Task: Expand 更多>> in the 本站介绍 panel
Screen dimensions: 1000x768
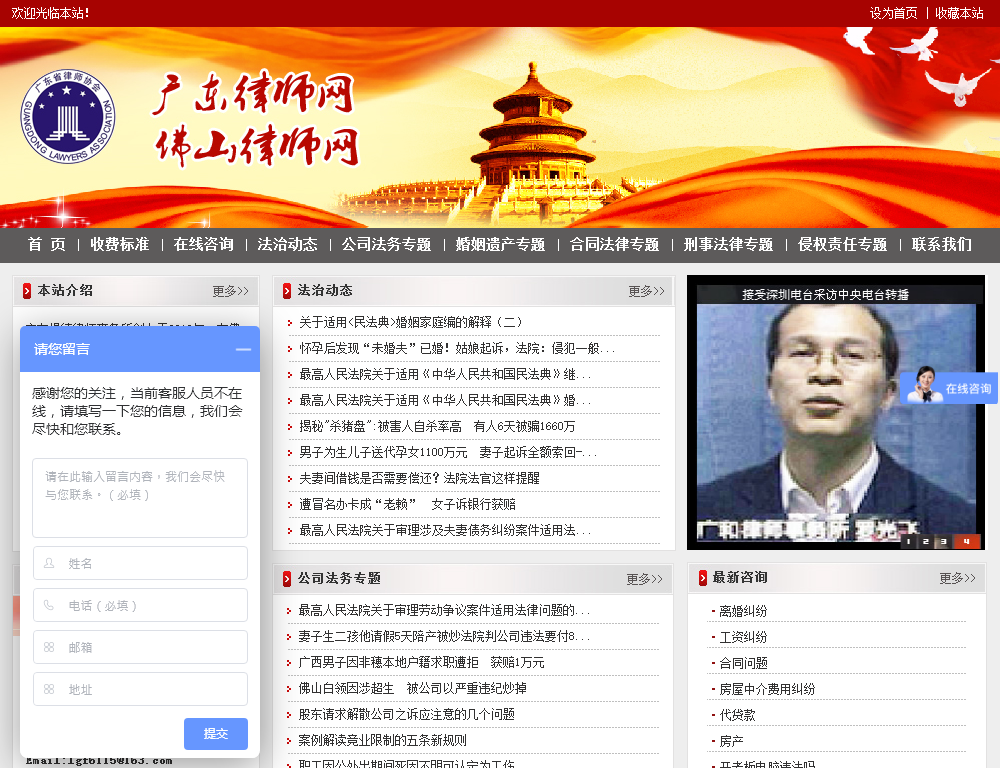Action: (230, 292)
